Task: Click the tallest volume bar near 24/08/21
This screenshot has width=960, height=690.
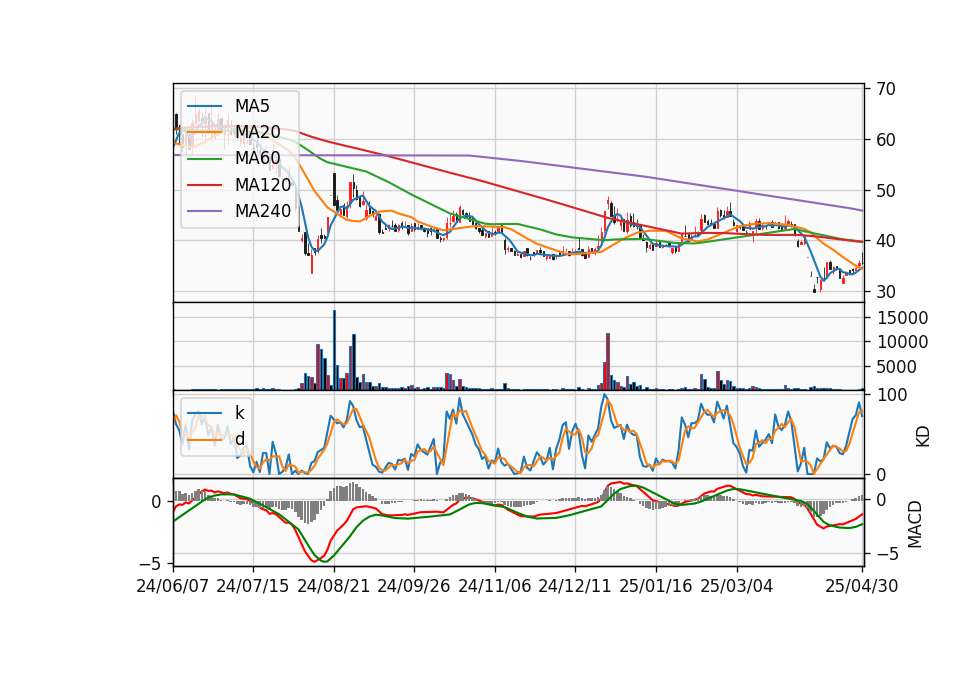Action: click(x=334, y=350)
